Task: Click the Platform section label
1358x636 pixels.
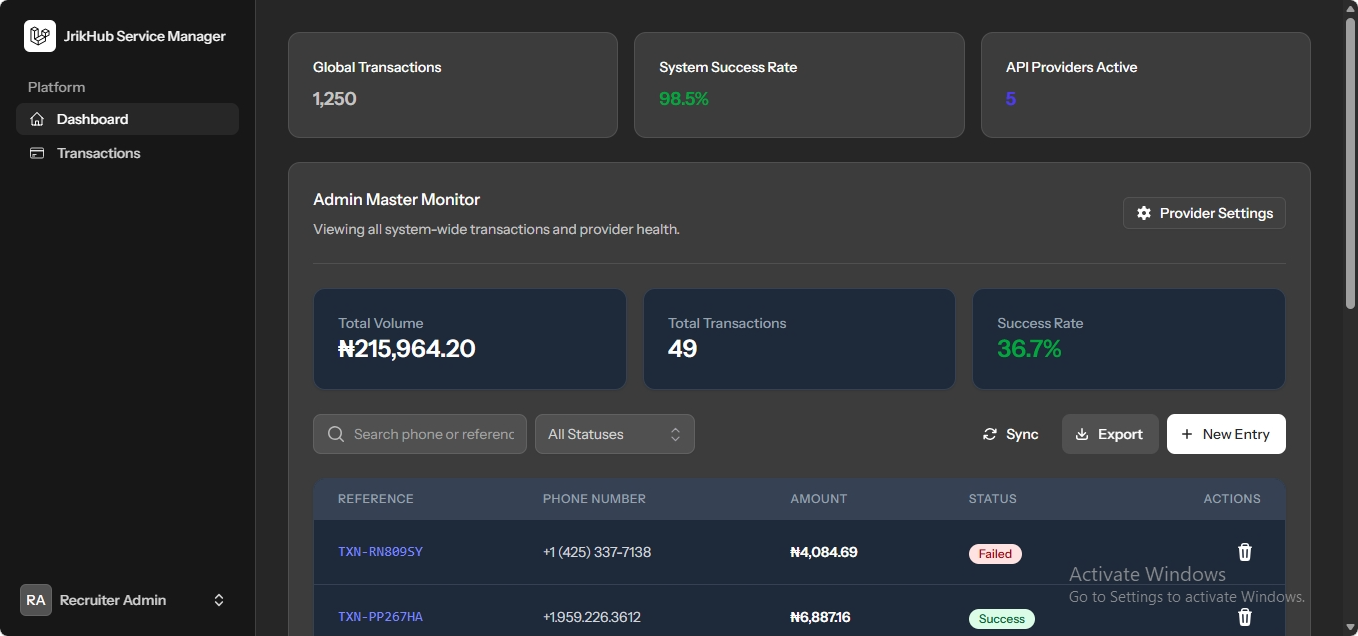Action: (56, 87)
